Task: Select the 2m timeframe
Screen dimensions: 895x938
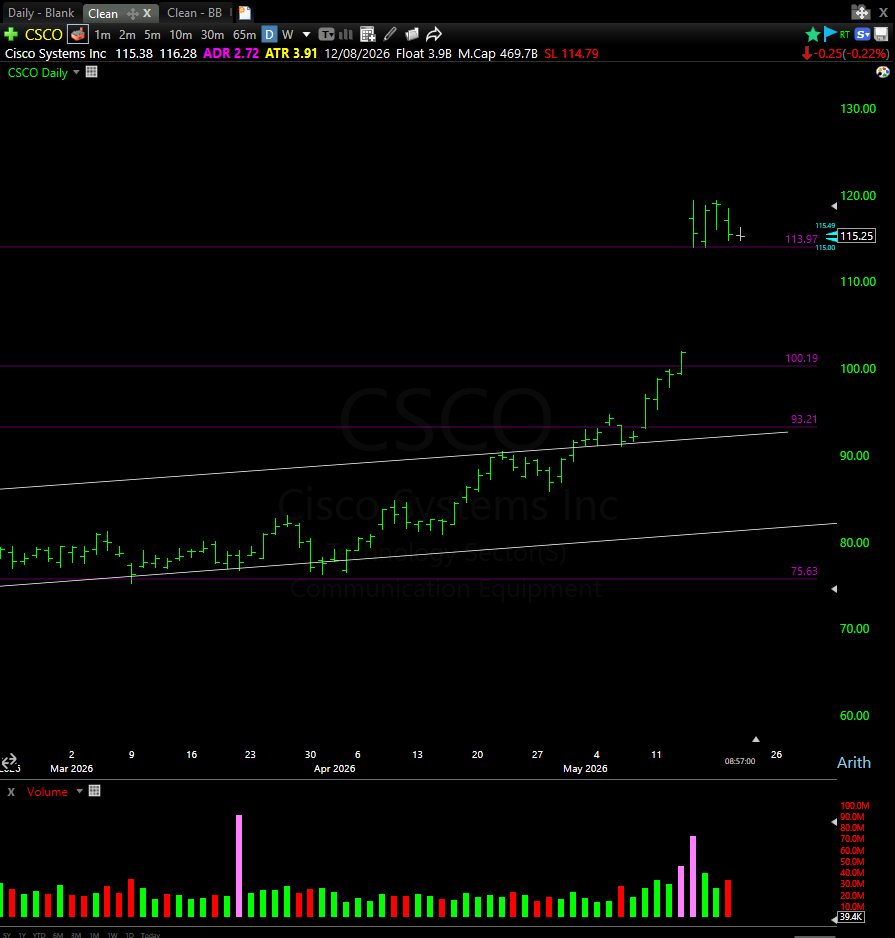Action: pos(127,35)
